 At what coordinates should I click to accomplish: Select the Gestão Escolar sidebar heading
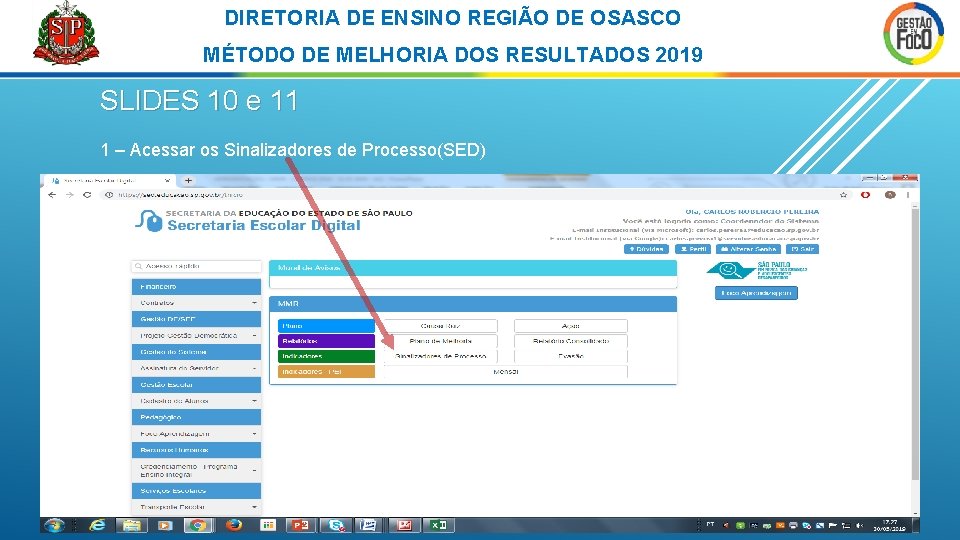point(196,384)
